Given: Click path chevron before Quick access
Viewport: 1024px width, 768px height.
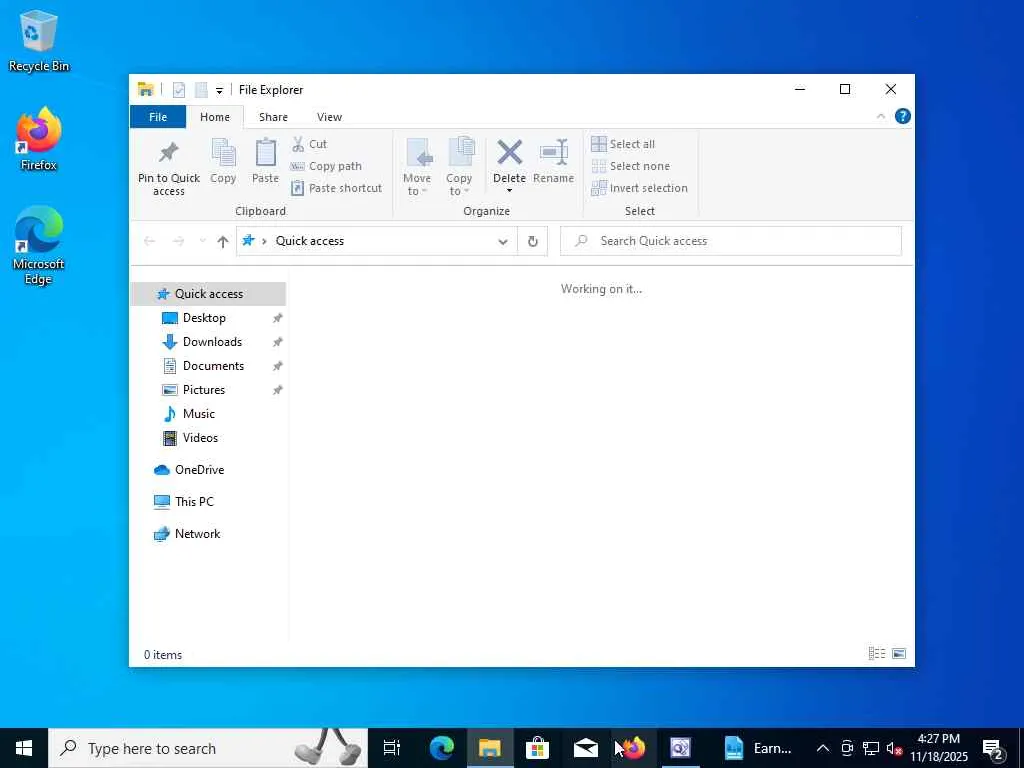Looking at the screenshot, I should click(x=264, y=241).
